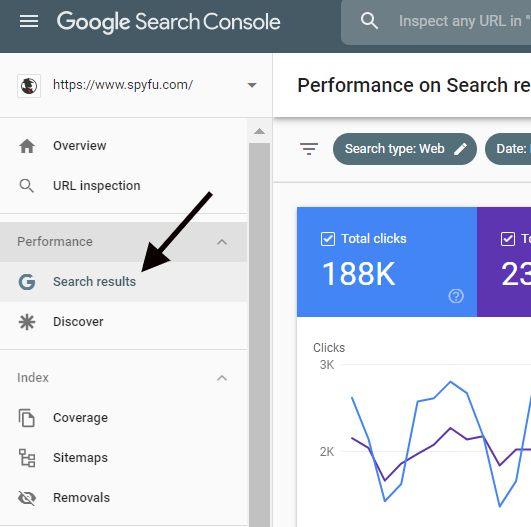Select the https://www.spyfu.com/ property text
531x527 pixels.
[123, 85]
